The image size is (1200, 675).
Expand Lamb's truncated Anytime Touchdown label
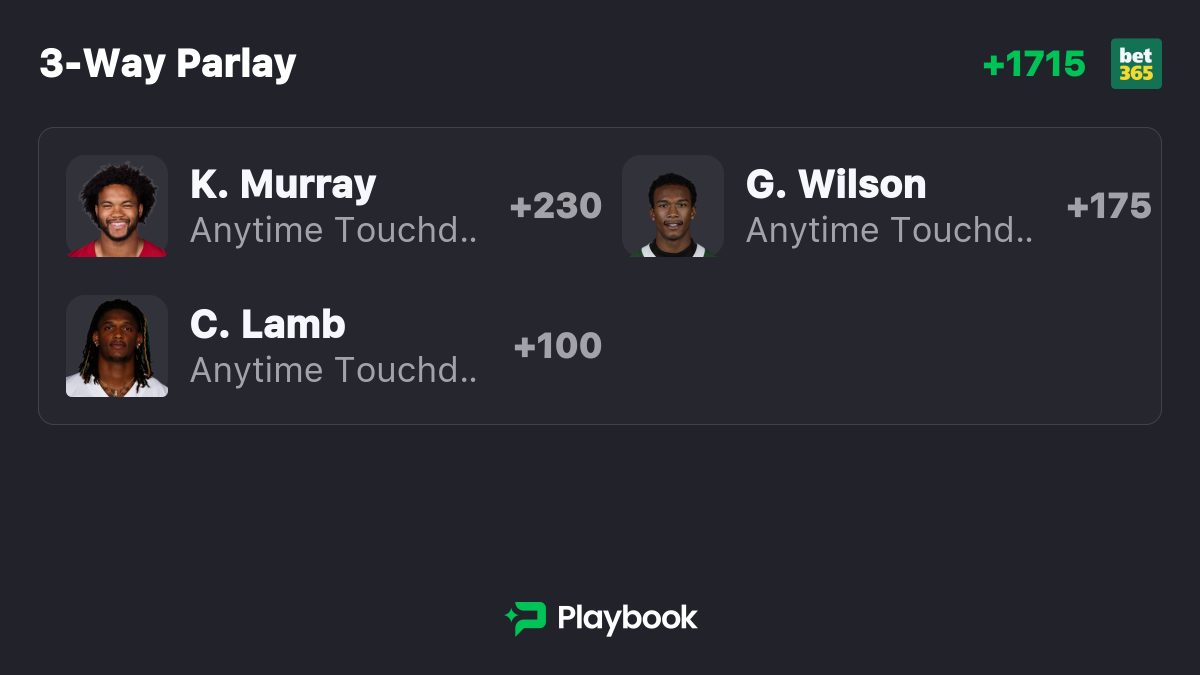(334, 370)
